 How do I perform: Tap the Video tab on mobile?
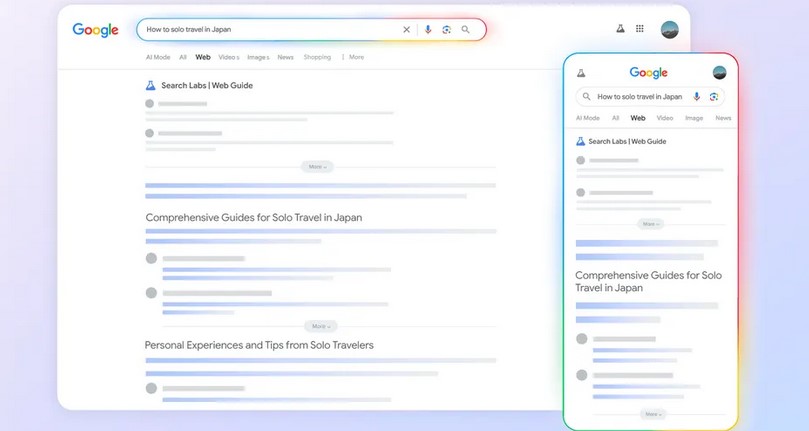665,118
